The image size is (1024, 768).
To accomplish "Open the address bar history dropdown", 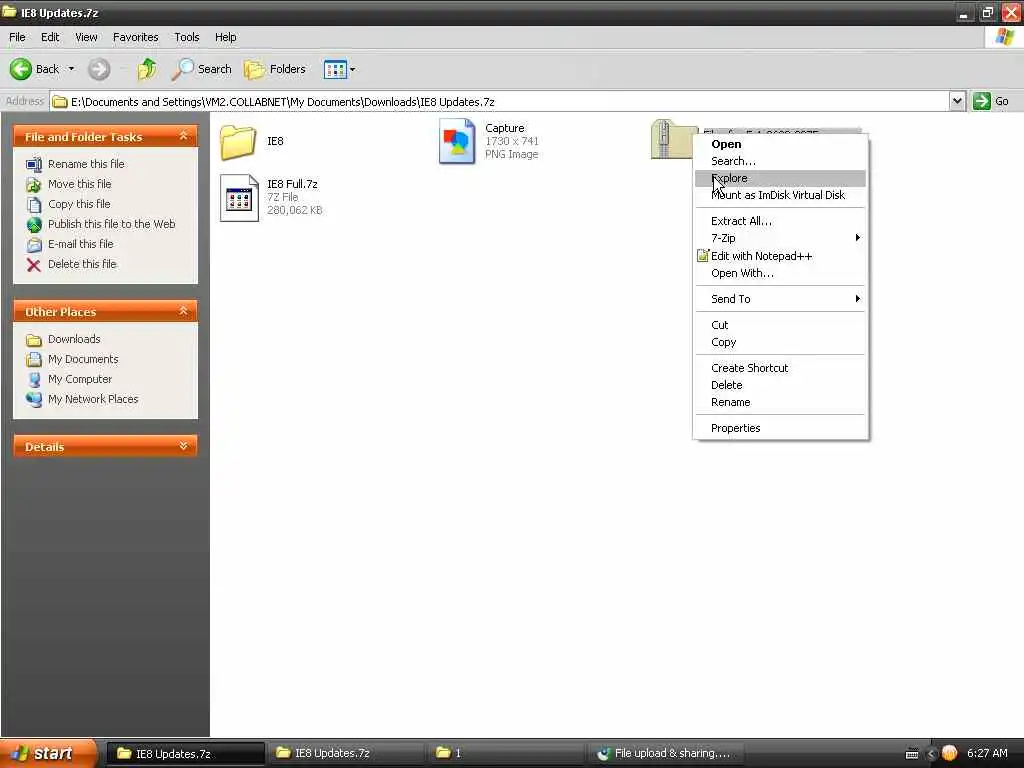I will [x=957, y=101].
